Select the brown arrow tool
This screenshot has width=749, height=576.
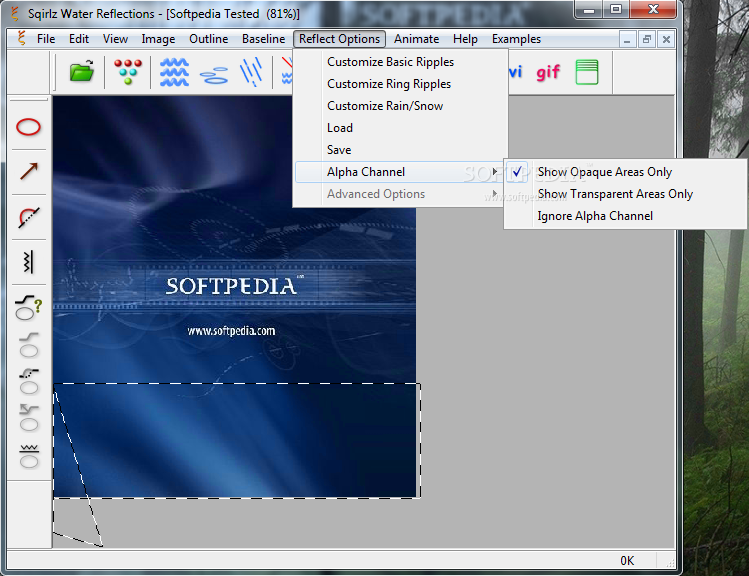point(29,171)
